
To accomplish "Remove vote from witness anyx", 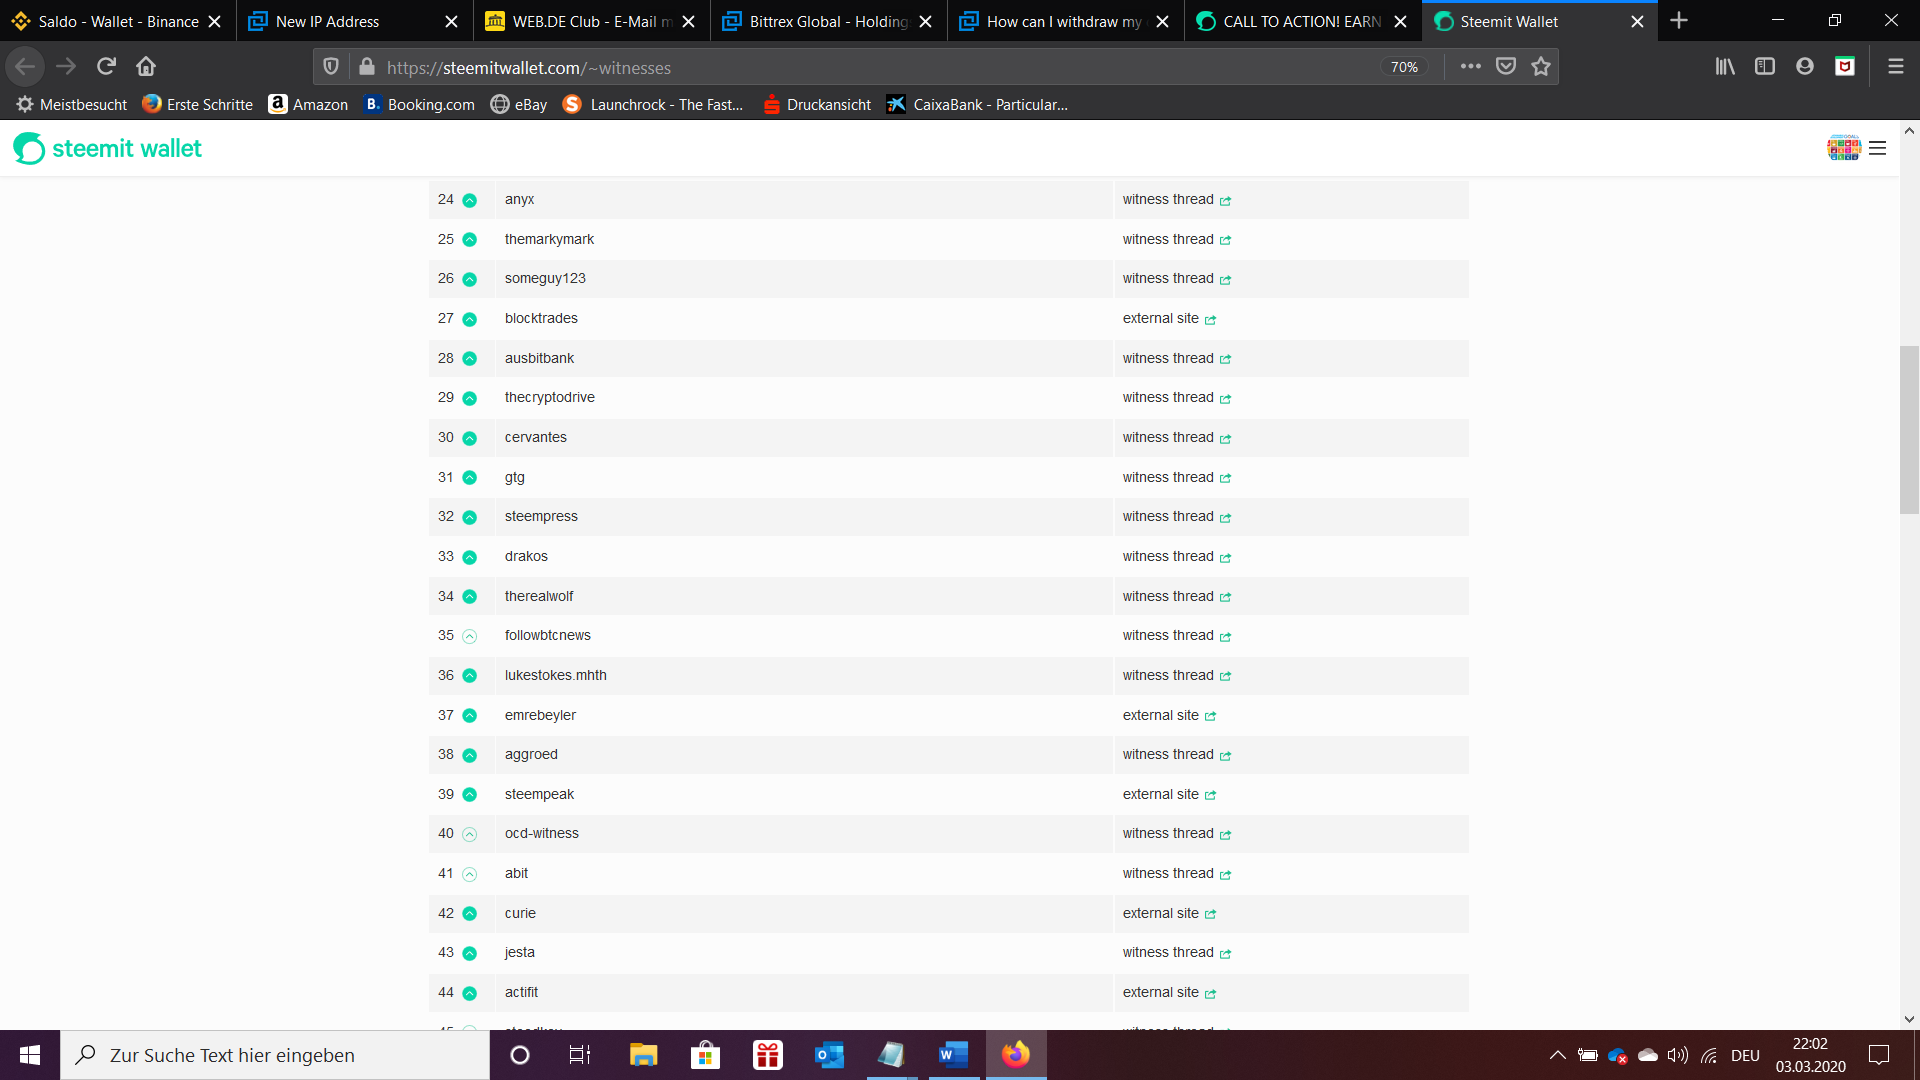I will tap(469, 200).
